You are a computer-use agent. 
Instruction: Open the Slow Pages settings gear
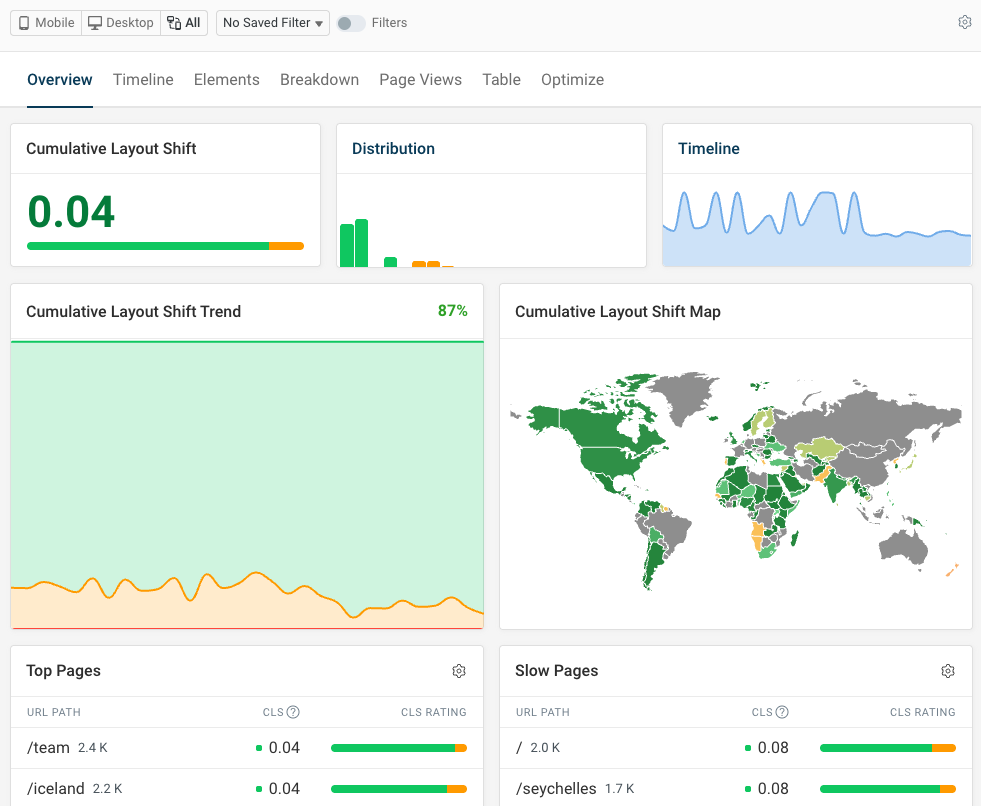948,671
